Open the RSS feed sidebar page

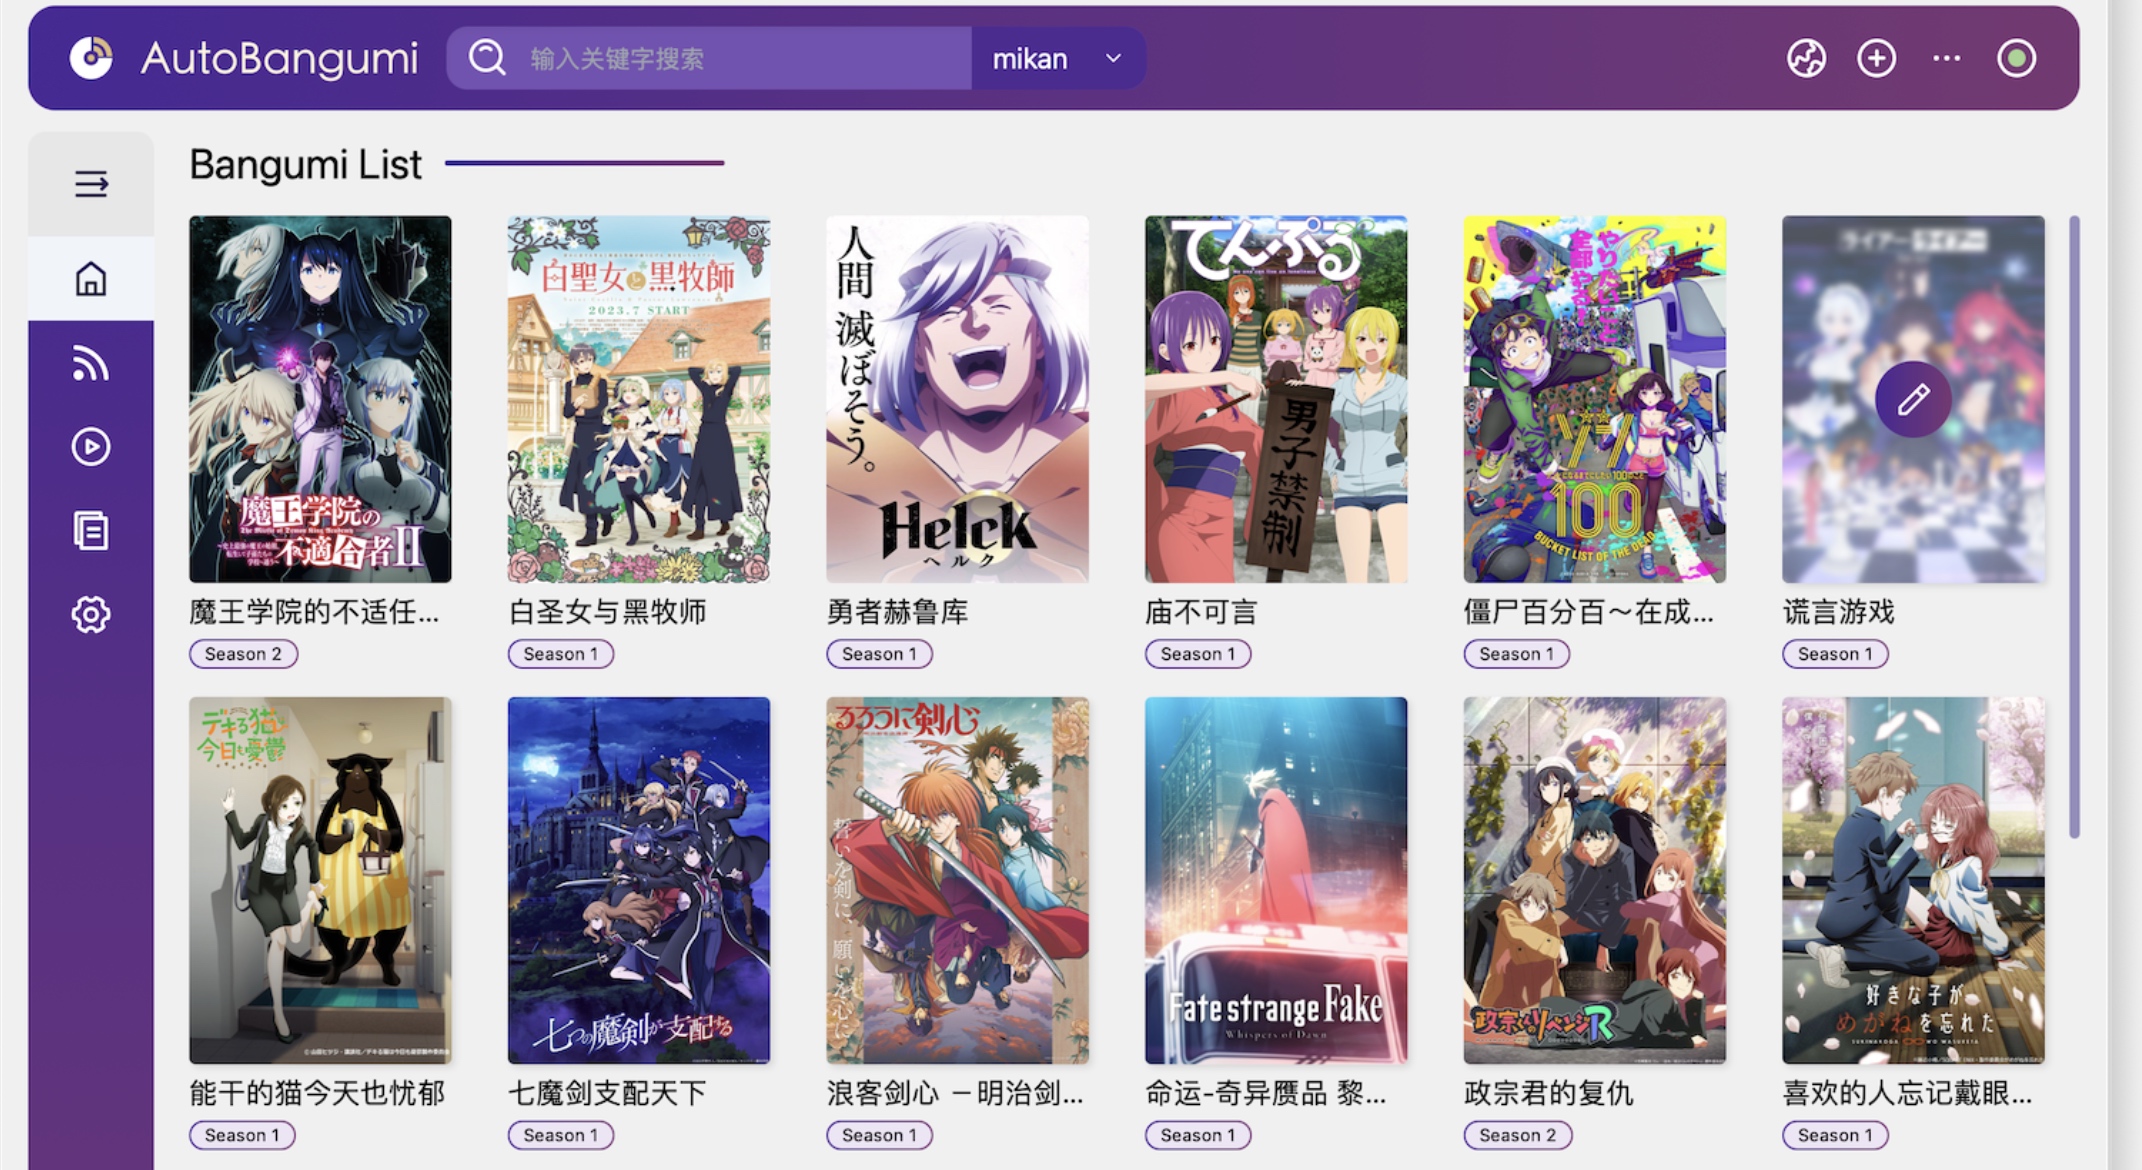(90, 363)
